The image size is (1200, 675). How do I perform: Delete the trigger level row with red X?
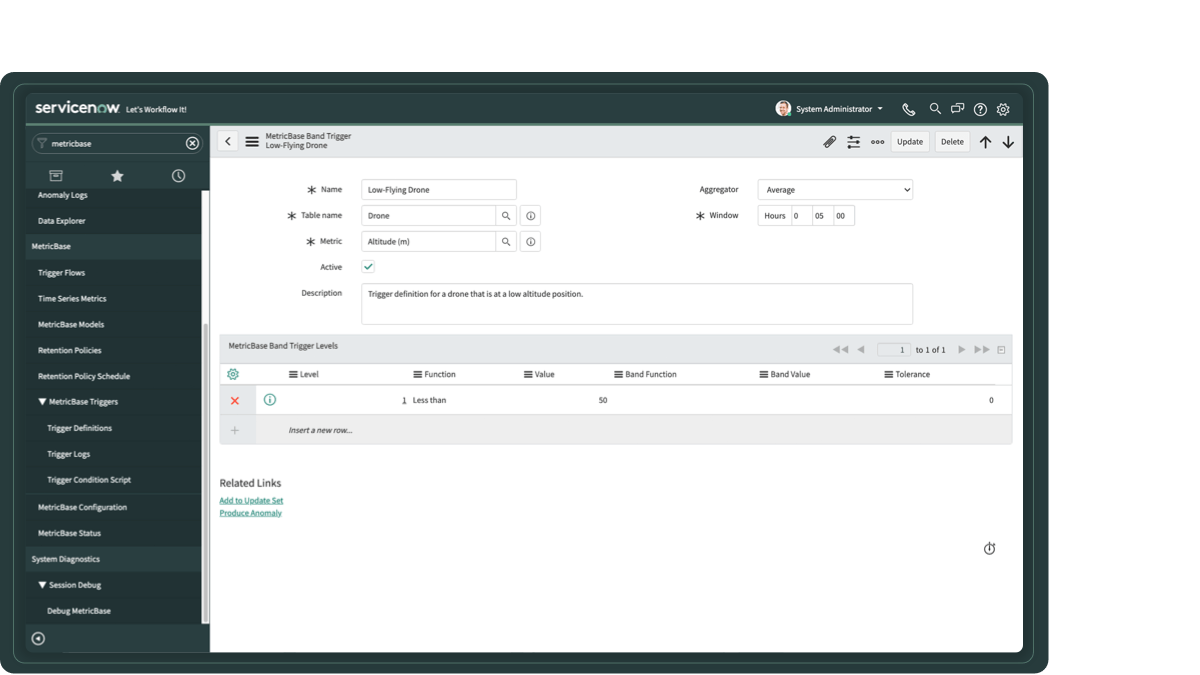[235, 401]
